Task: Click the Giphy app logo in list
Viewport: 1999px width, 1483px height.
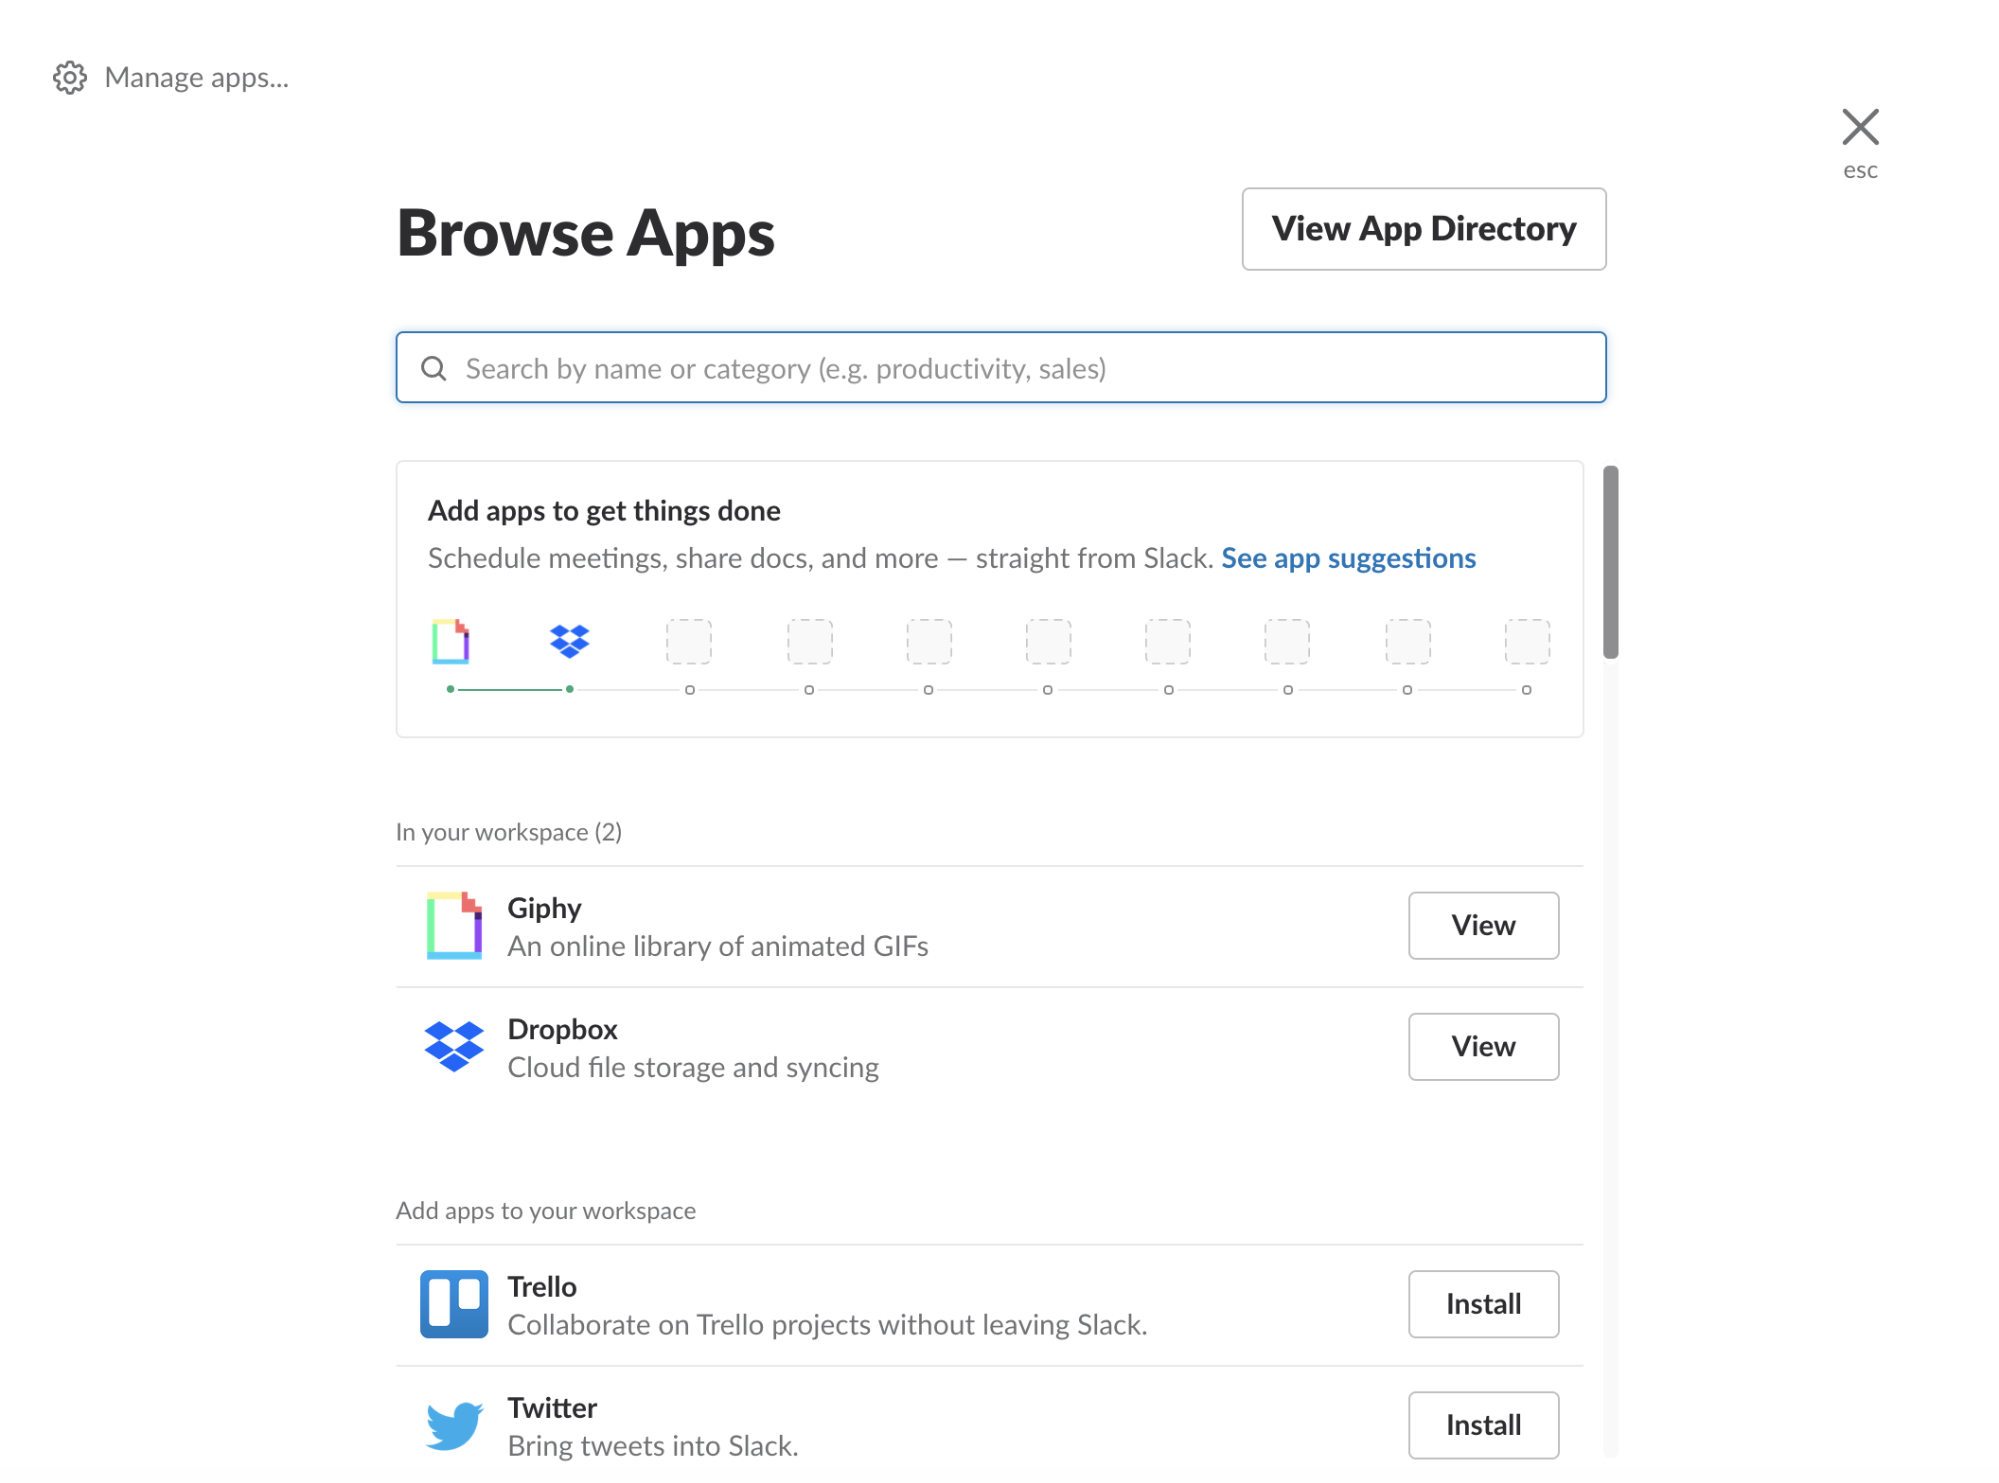Action: [x=454, y=926]
